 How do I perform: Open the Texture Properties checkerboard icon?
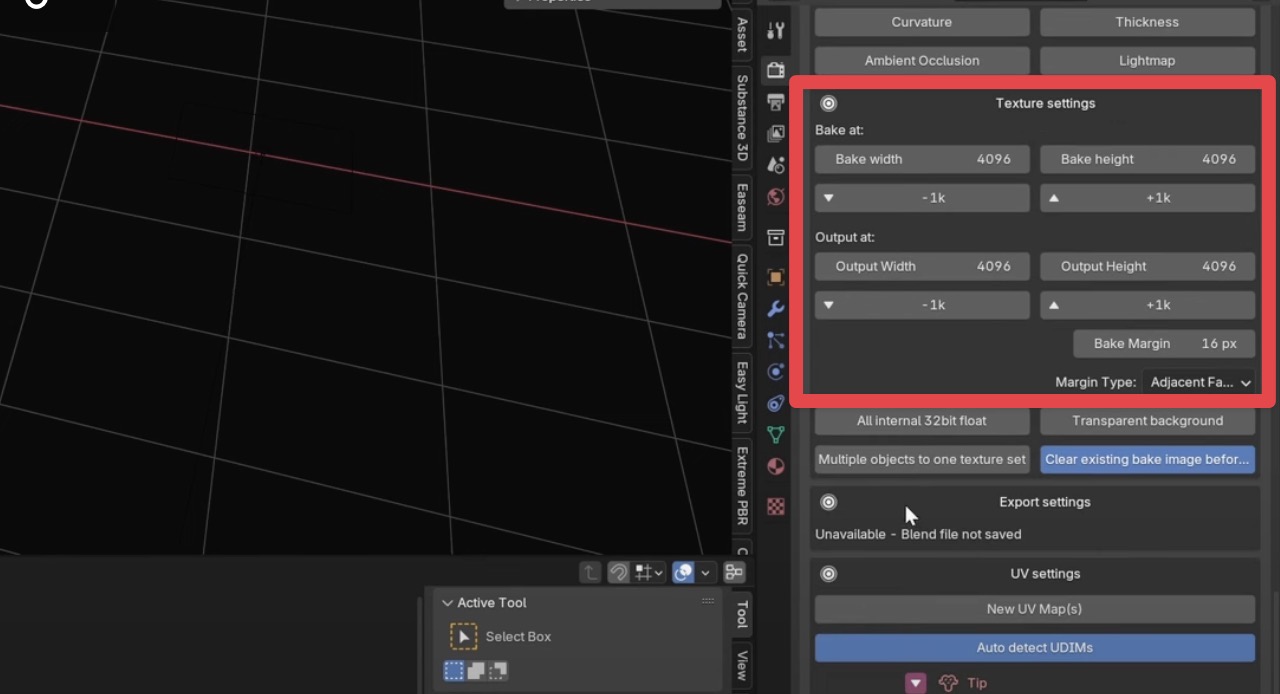tap(775, 506)
